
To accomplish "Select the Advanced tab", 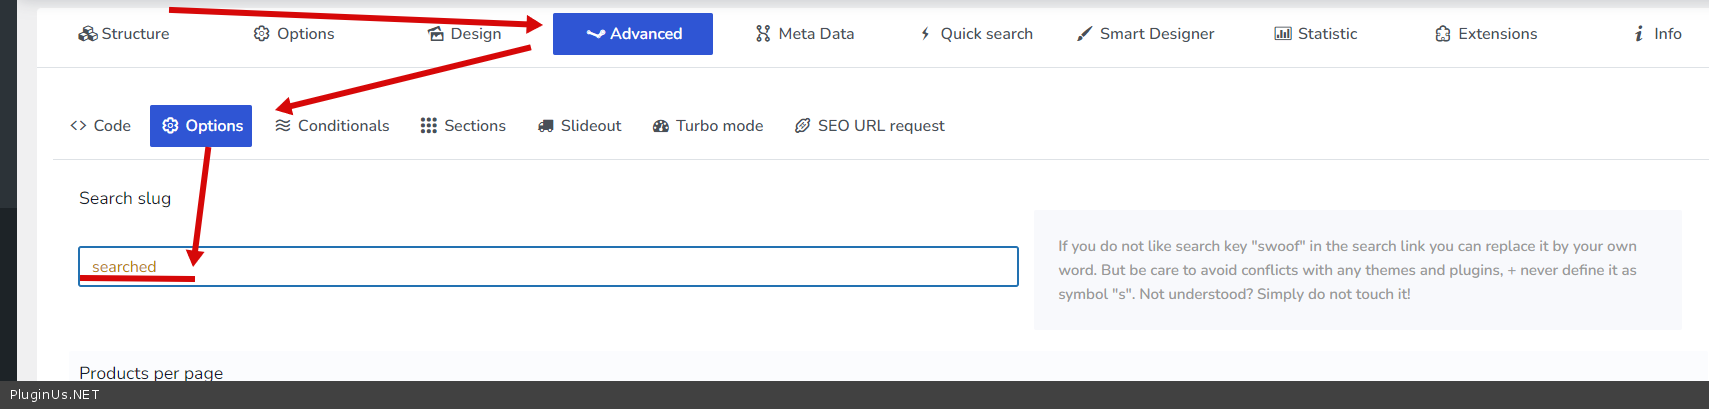I will click(x=633, y=34).
